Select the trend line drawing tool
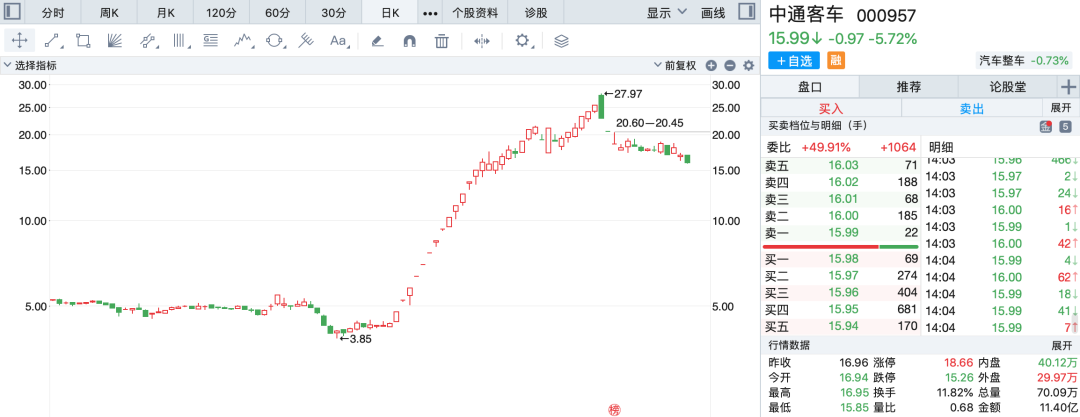Viewport: 1080px width, 417px height. click(x=52, y=41)
